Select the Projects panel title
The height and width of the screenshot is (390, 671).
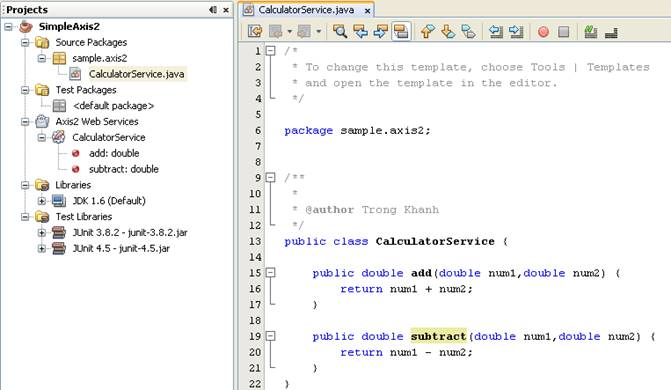(x=27, y=9)
